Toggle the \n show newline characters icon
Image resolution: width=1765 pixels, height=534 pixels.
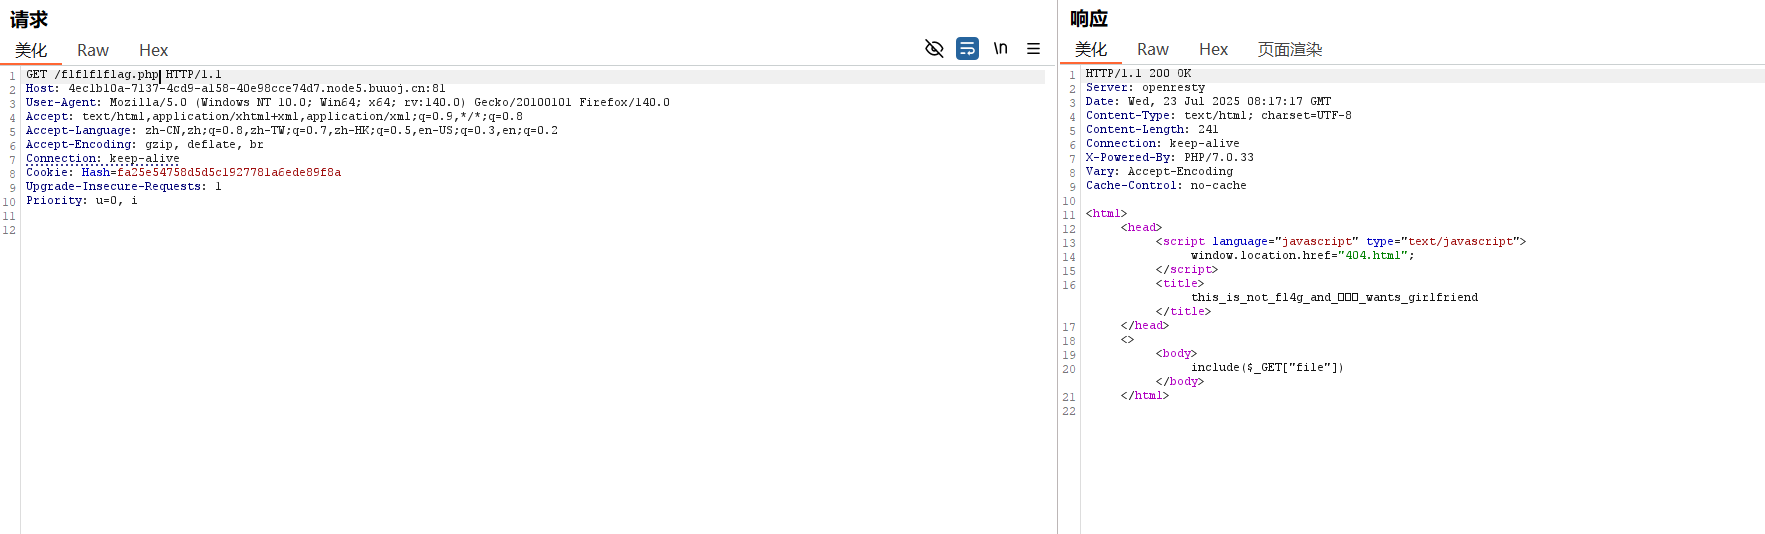1000,48
